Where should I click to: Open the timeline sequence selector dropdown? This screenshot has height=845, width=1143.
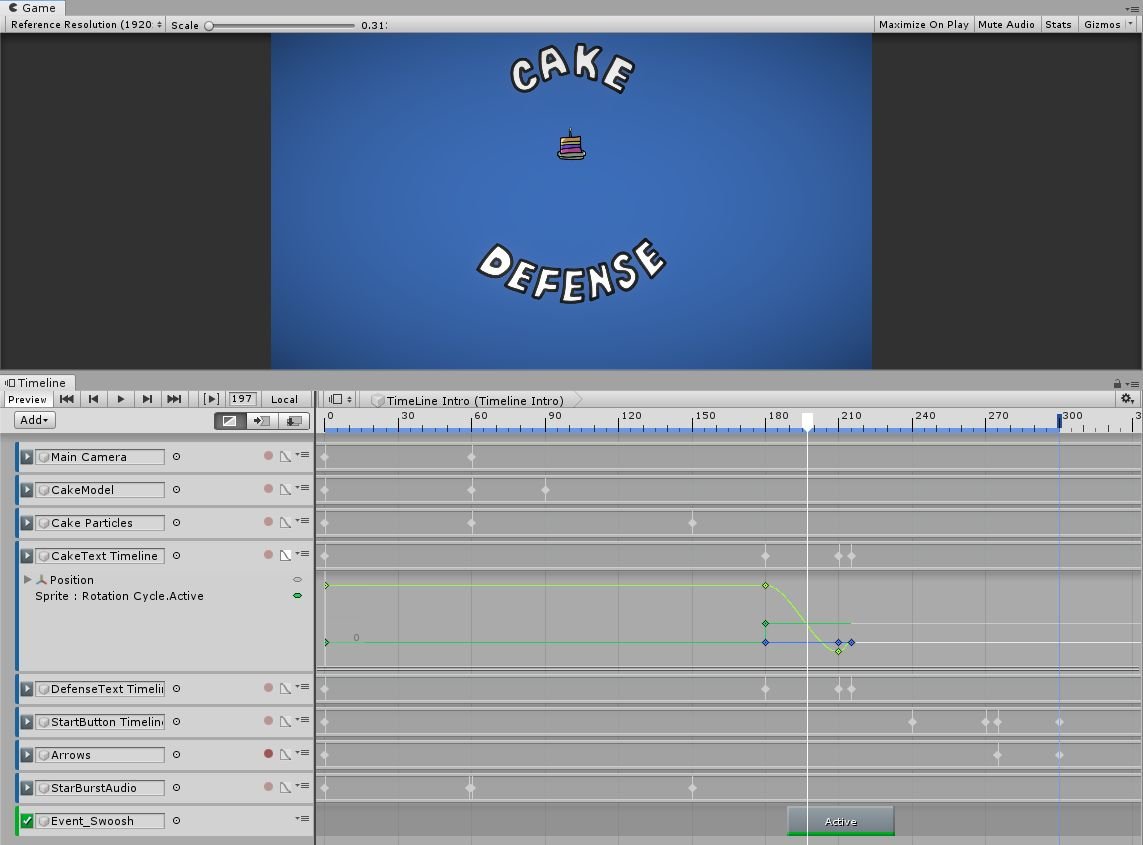[x=340, y=400]
